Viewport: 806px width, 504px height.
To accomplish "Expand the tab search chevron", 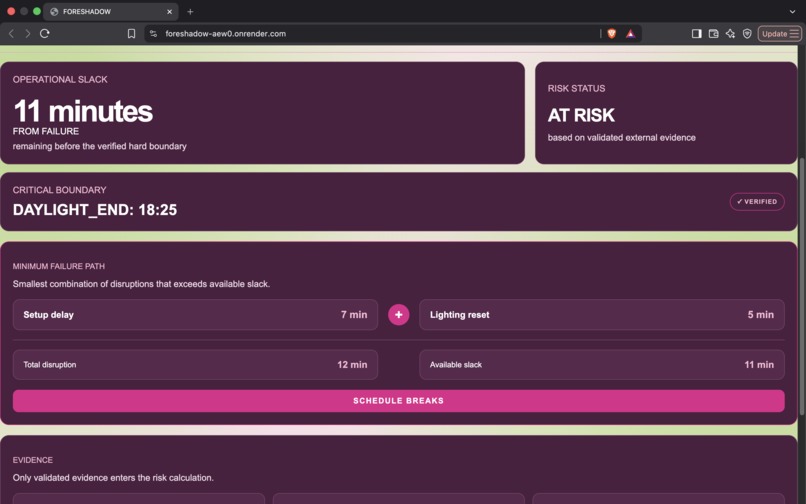I will [x=792, y=11].
